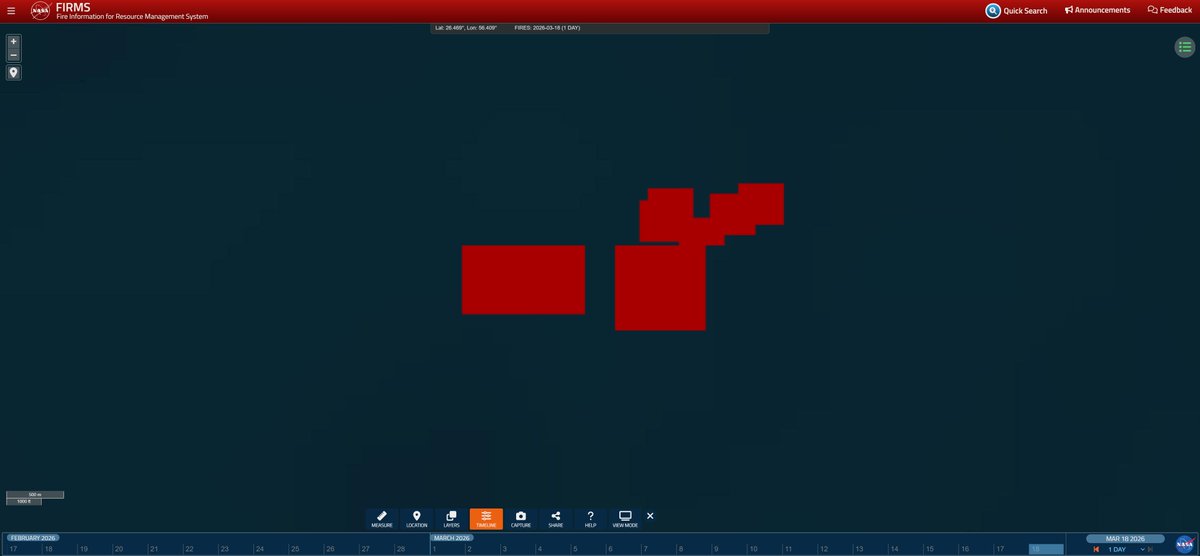Open the Location tool
The image size is (1200, 556).
pos(417,519)
